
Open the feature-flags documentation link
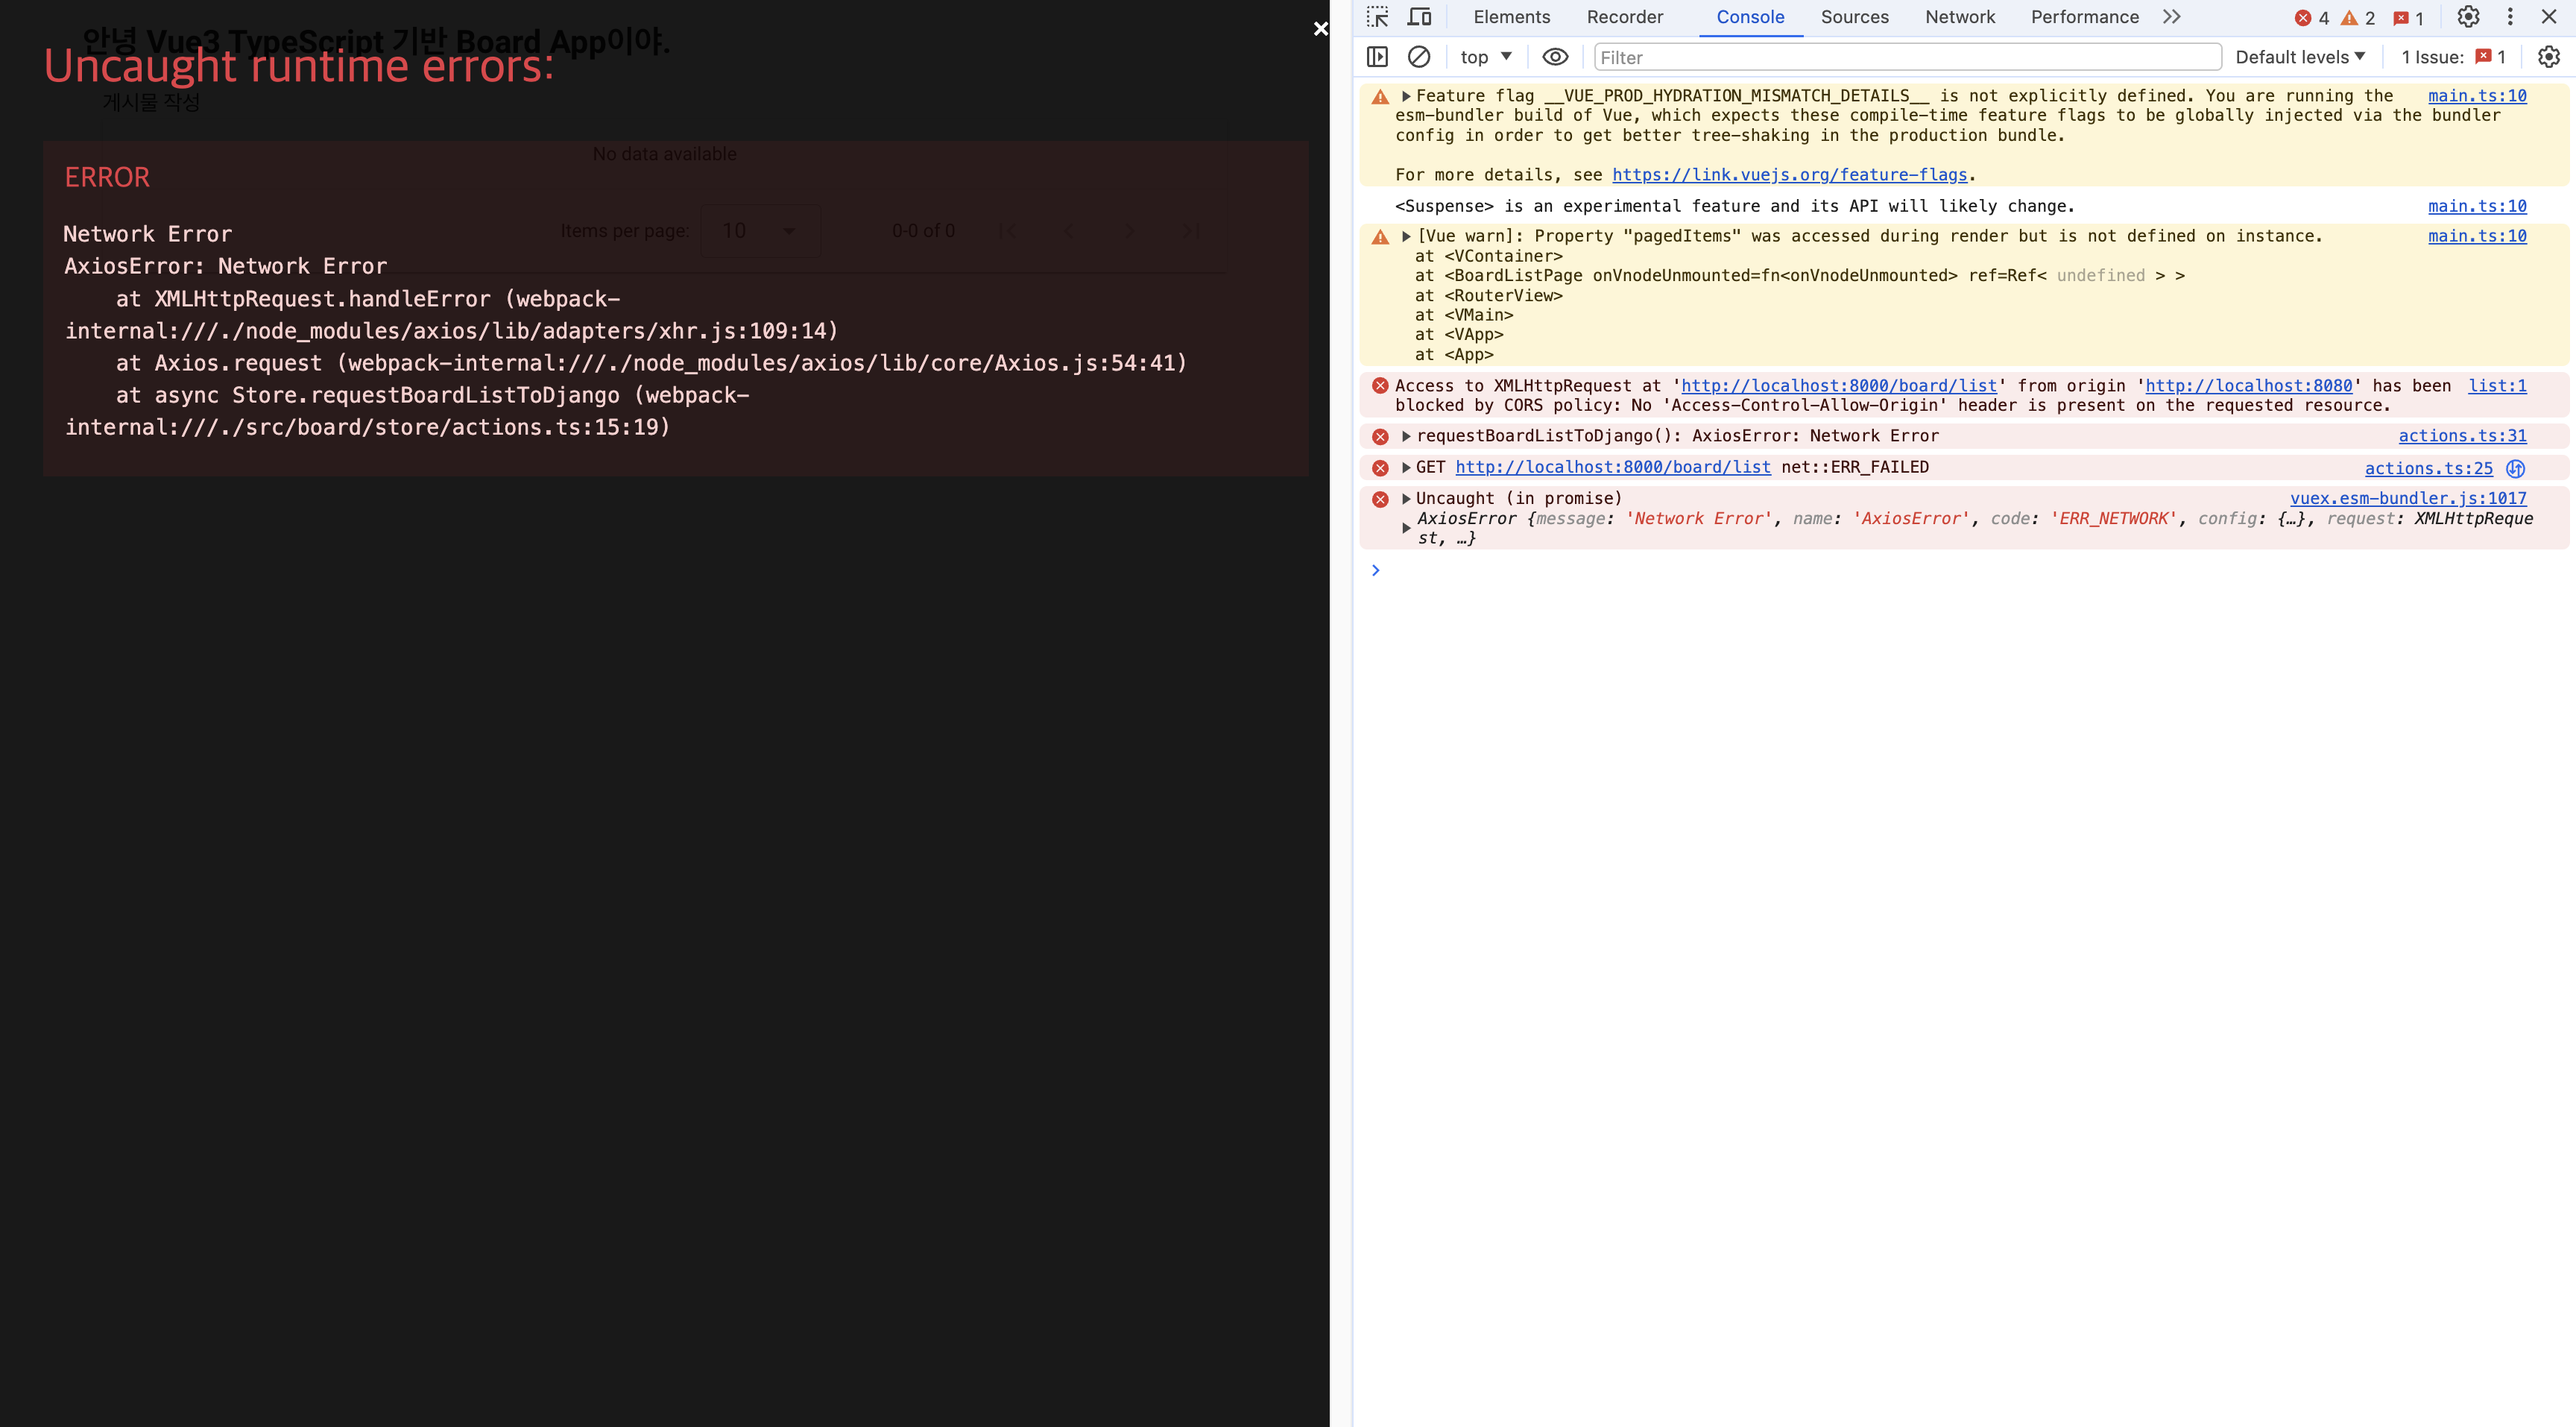(1789, 175)
